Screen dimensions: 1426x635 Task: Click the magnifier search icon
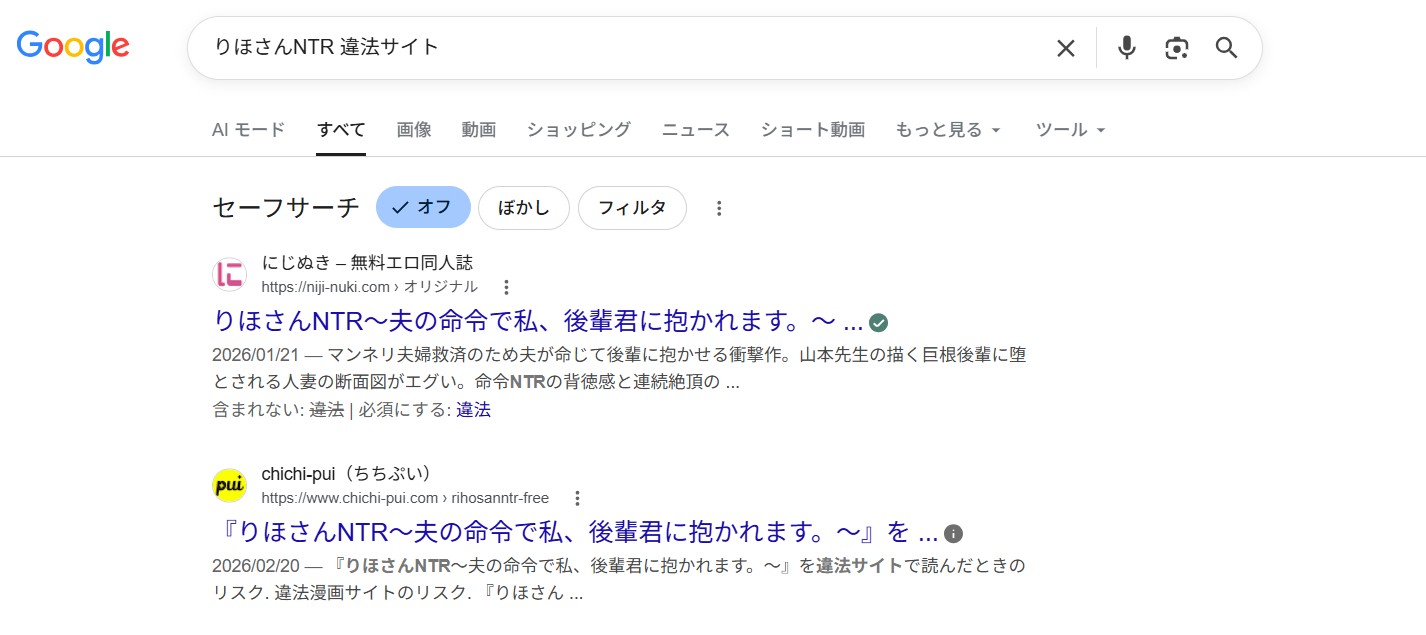click(x=1227, y=48)
